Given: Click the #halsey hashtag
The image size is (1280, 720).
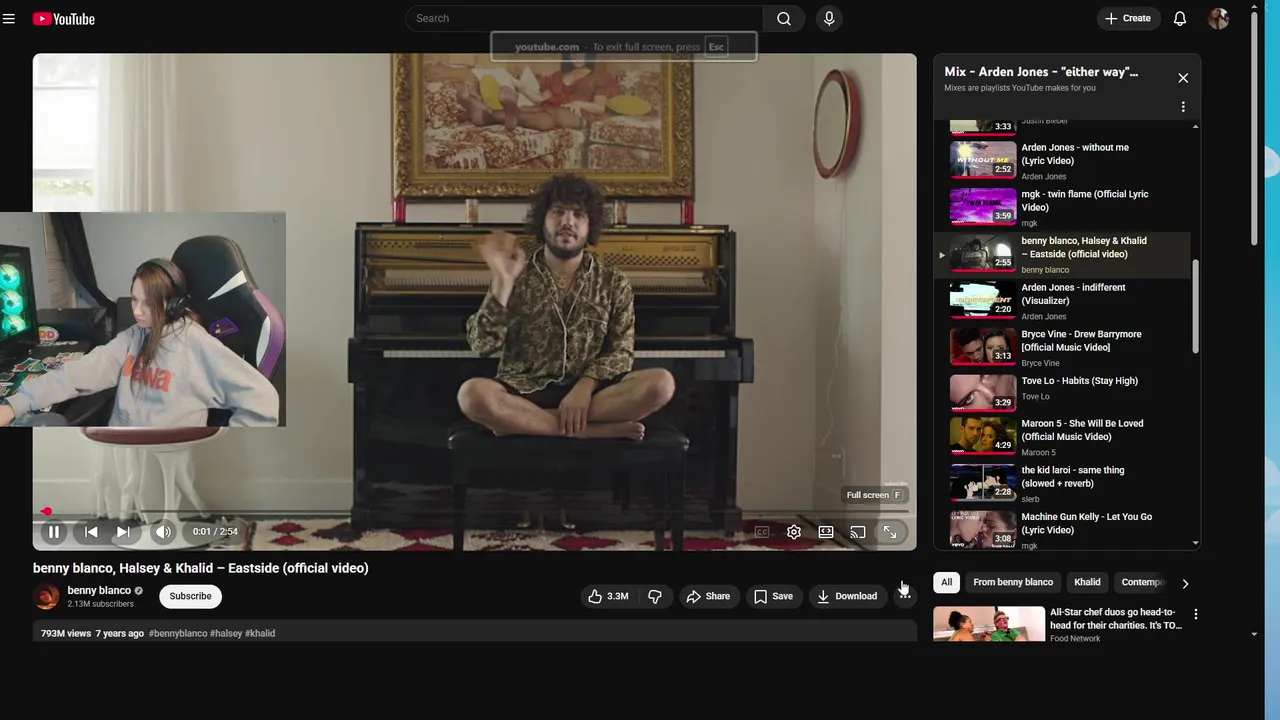Looking at the screenshot, I should [x=226, y=633].
